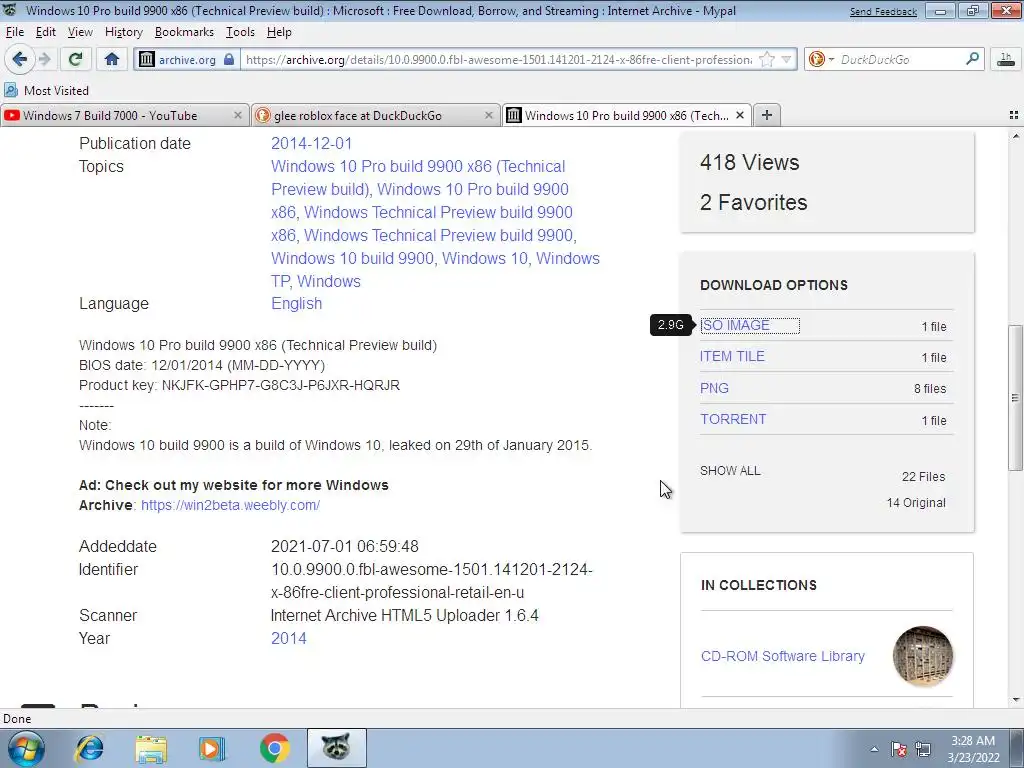The height and width of the screenshot is (768, 1024).
Task: Show hidden system tray icons arrow
Action: click(874, 749)
